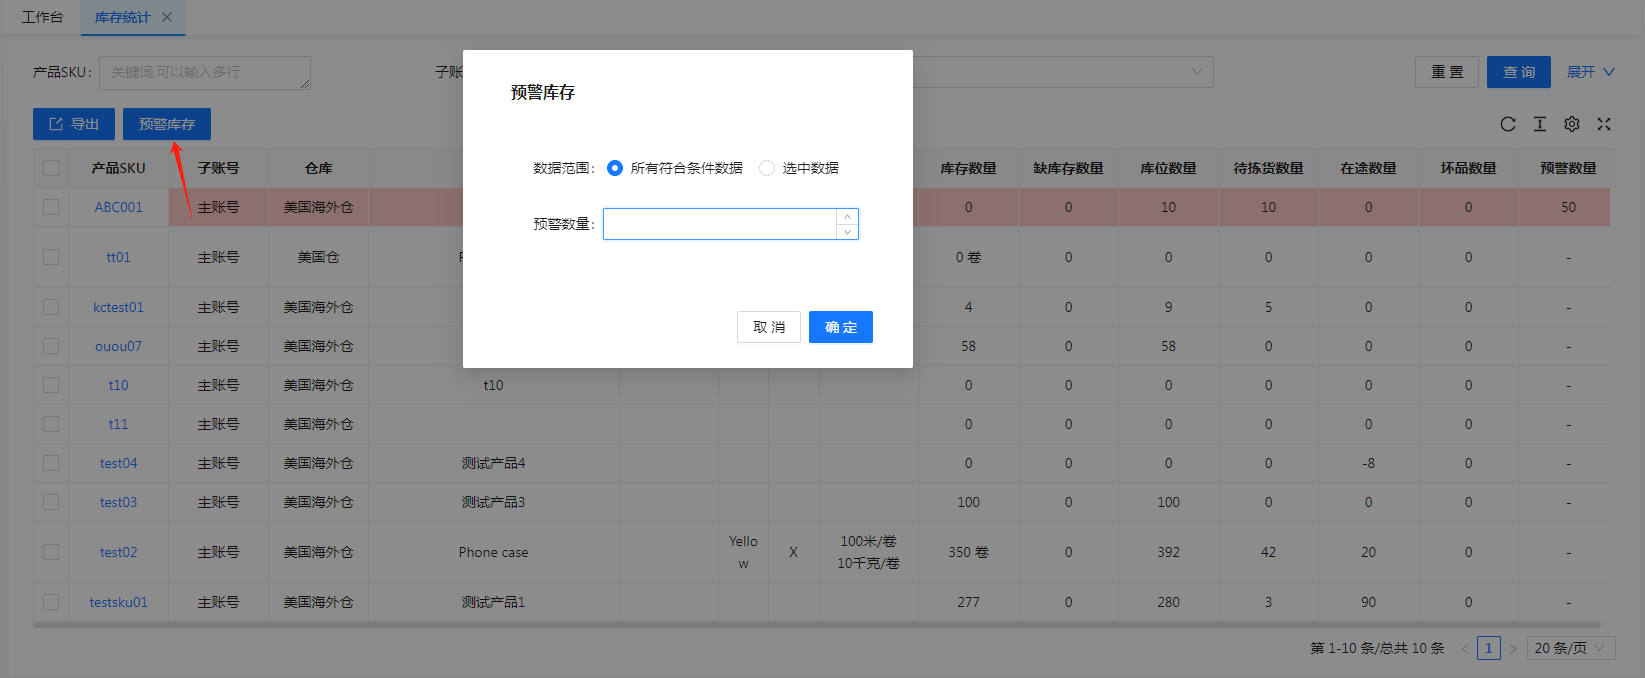Screen dimensions: 1645x678
Task: Switch to the 工作台 tab
Action: (x=42, y=17)
